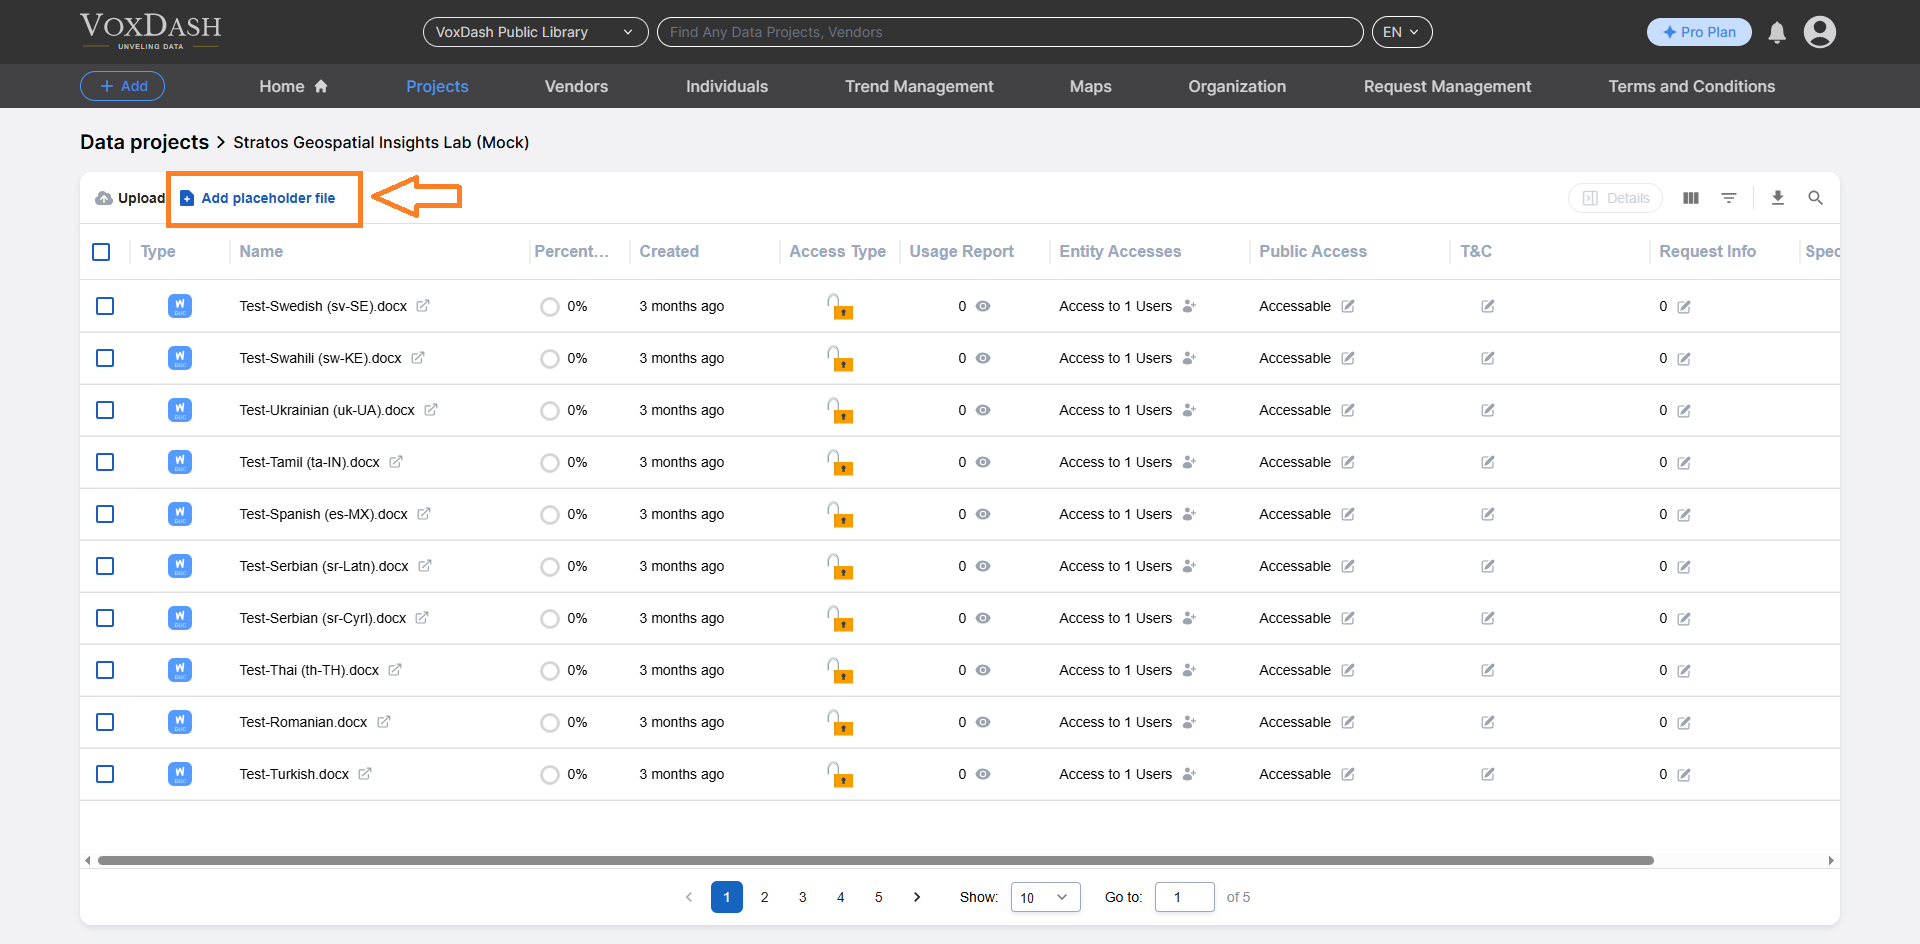Open external link icon for Test-Swedish (sv-SE).docx
Screen dimensions: 1920x944
point(423,306)
